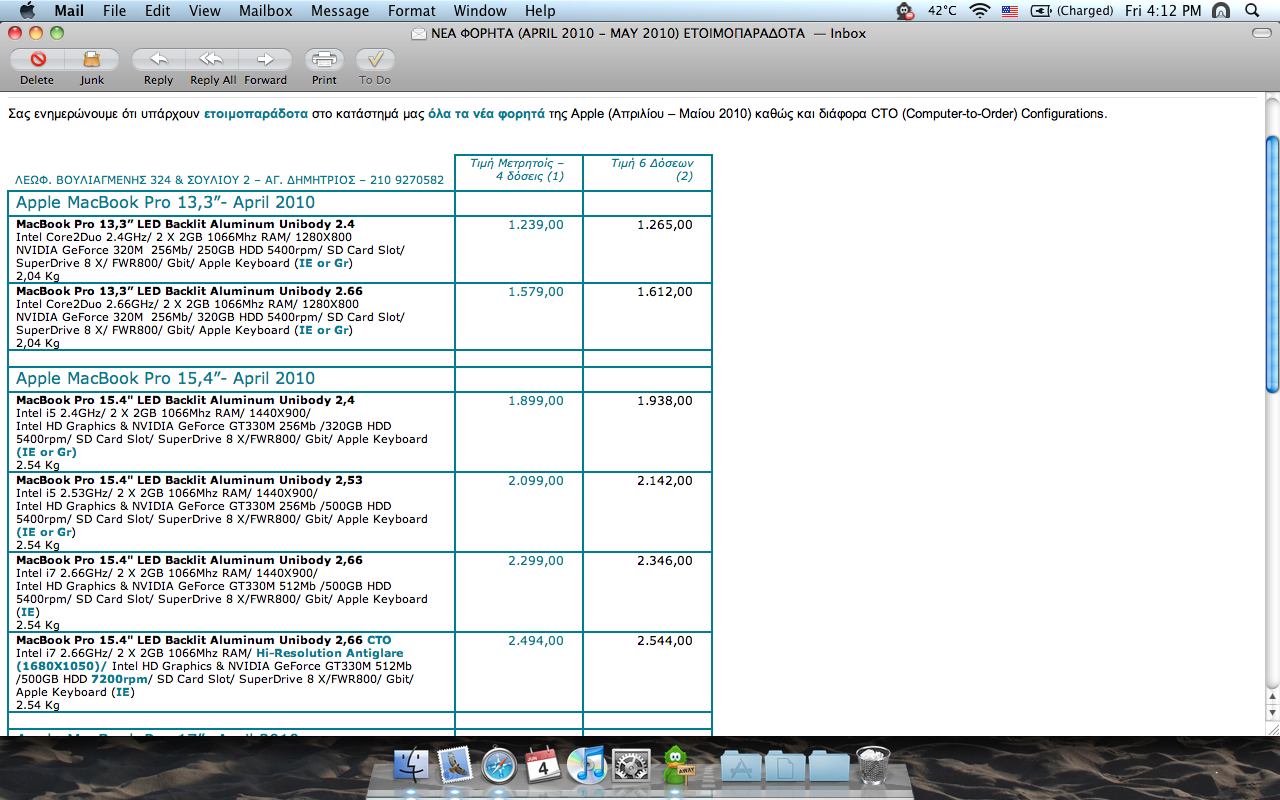Open the US flag input source menu
The height and width of the screenshot is (800, 1280).
pos(1010,10)
